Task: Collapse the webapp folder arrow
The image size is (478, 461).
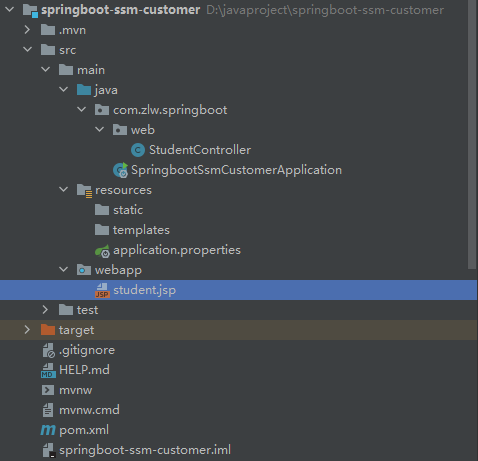Action: point(63,270)
